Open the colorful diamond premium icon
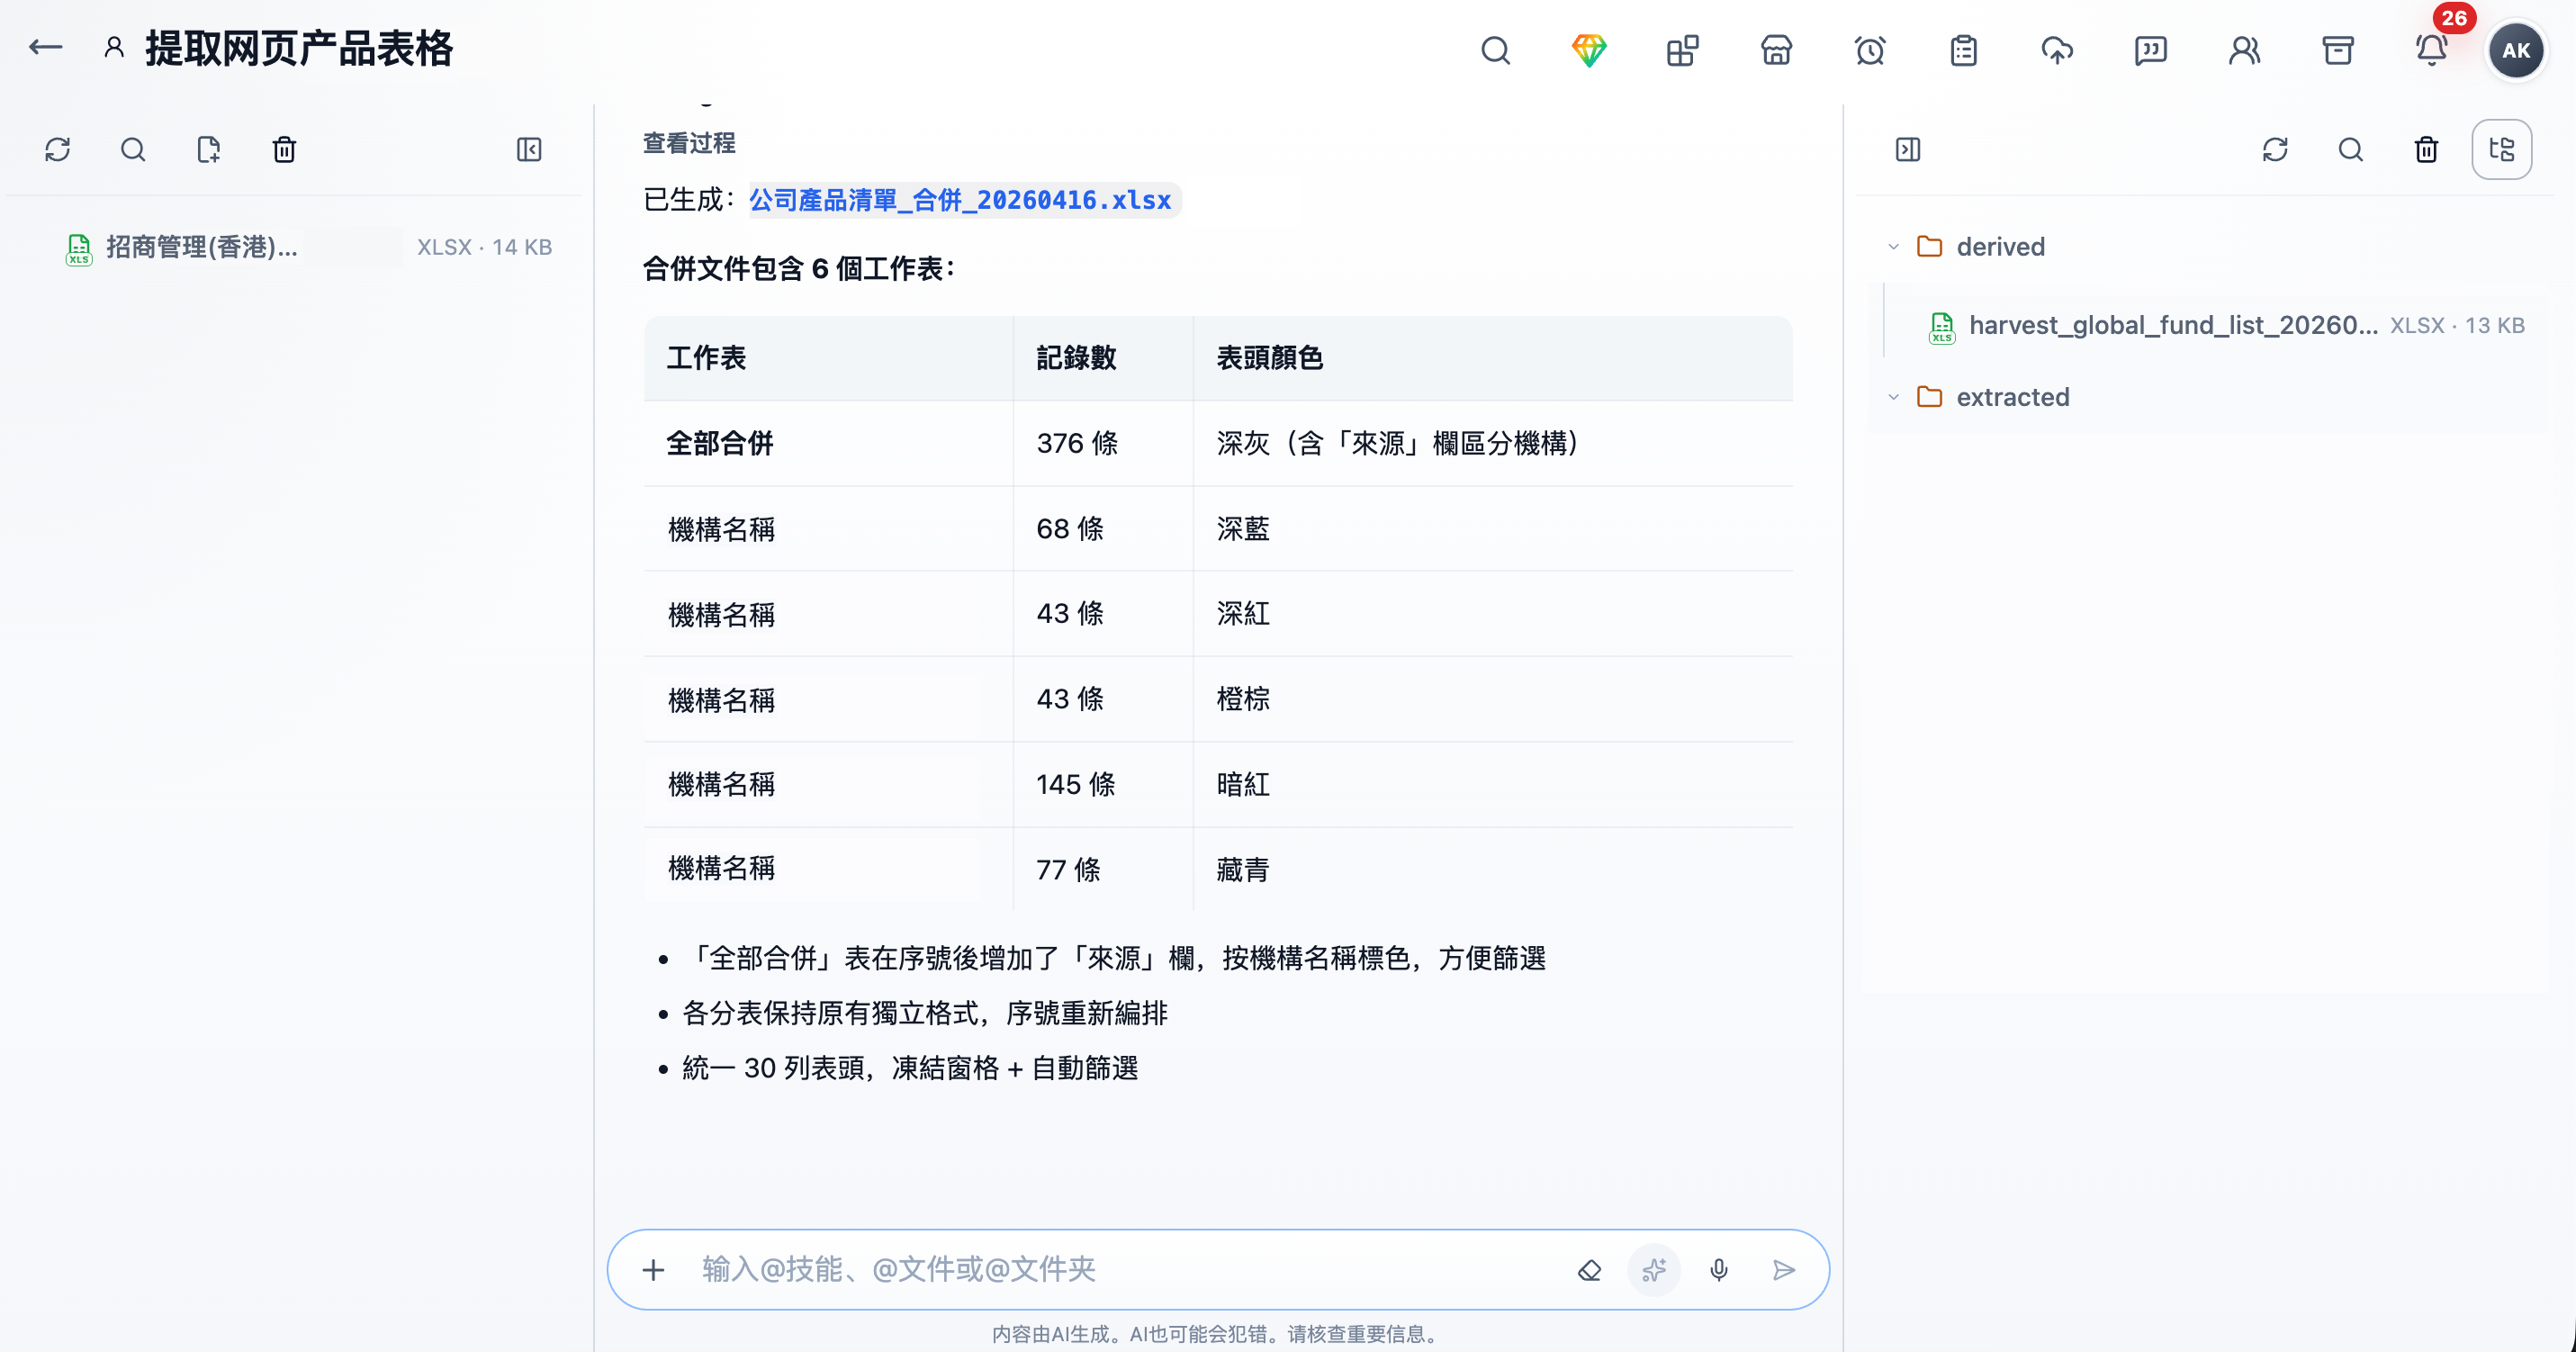 tap(1588, 50)
